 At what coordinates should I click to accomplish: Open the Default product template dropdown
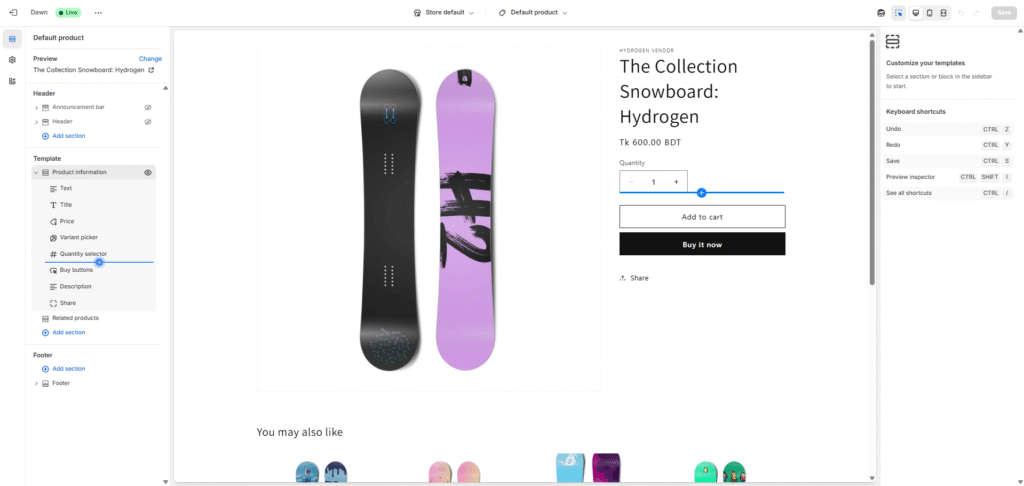click(x=533, y=13)
